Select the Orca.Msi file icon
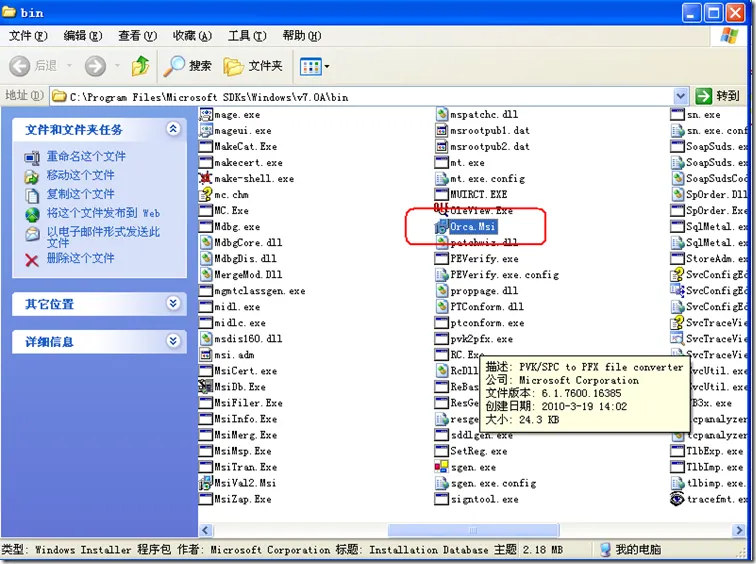 click(x=442, y=227)
